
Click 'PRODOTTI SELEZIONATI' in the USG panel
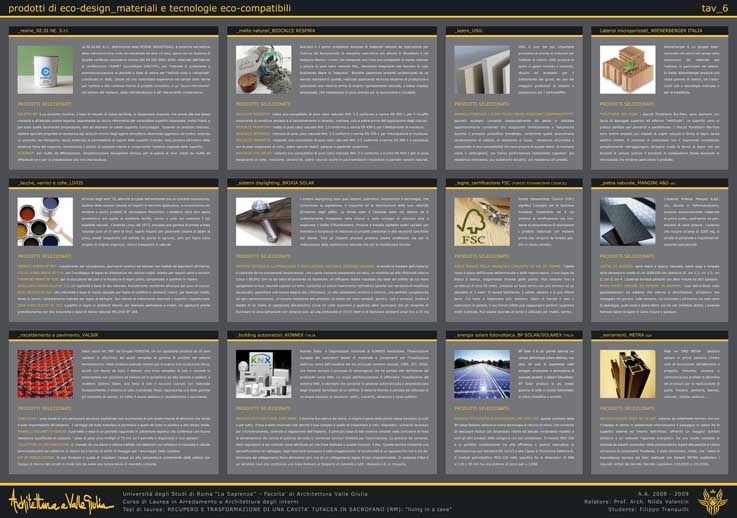click(481, 104)
